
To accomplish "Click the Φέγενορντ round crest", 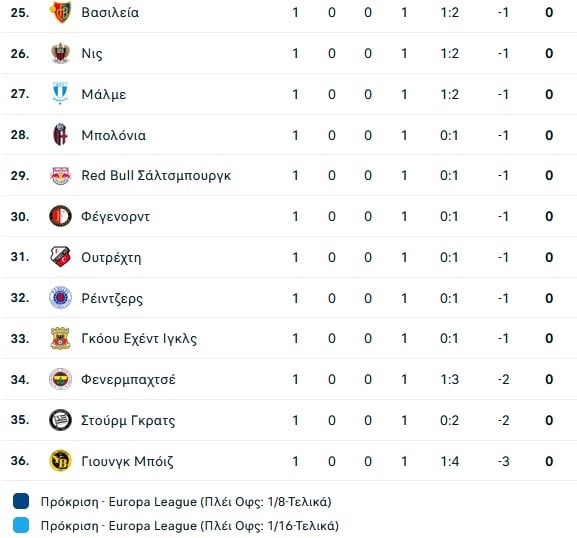I will pos(60,216).
